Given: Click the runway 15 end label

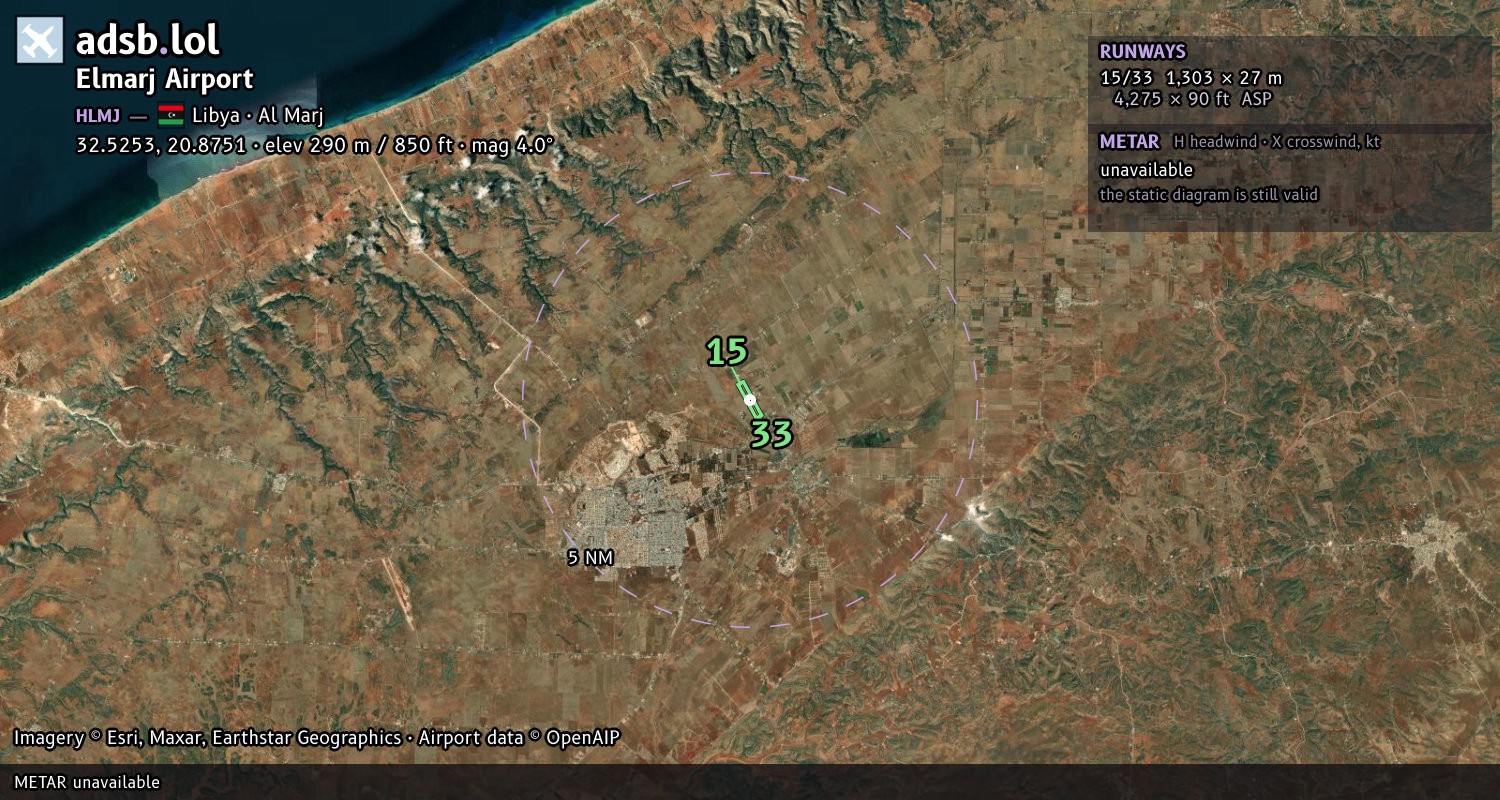Looking at the screenshot, I should tap(727, 352).
